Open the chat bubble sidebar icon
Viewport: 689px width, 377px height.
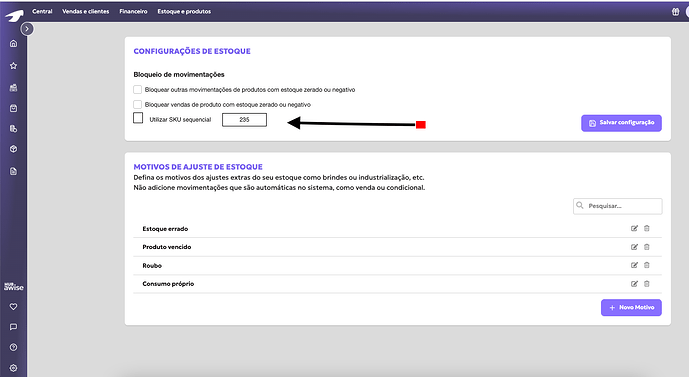click(x=14, y=327)
